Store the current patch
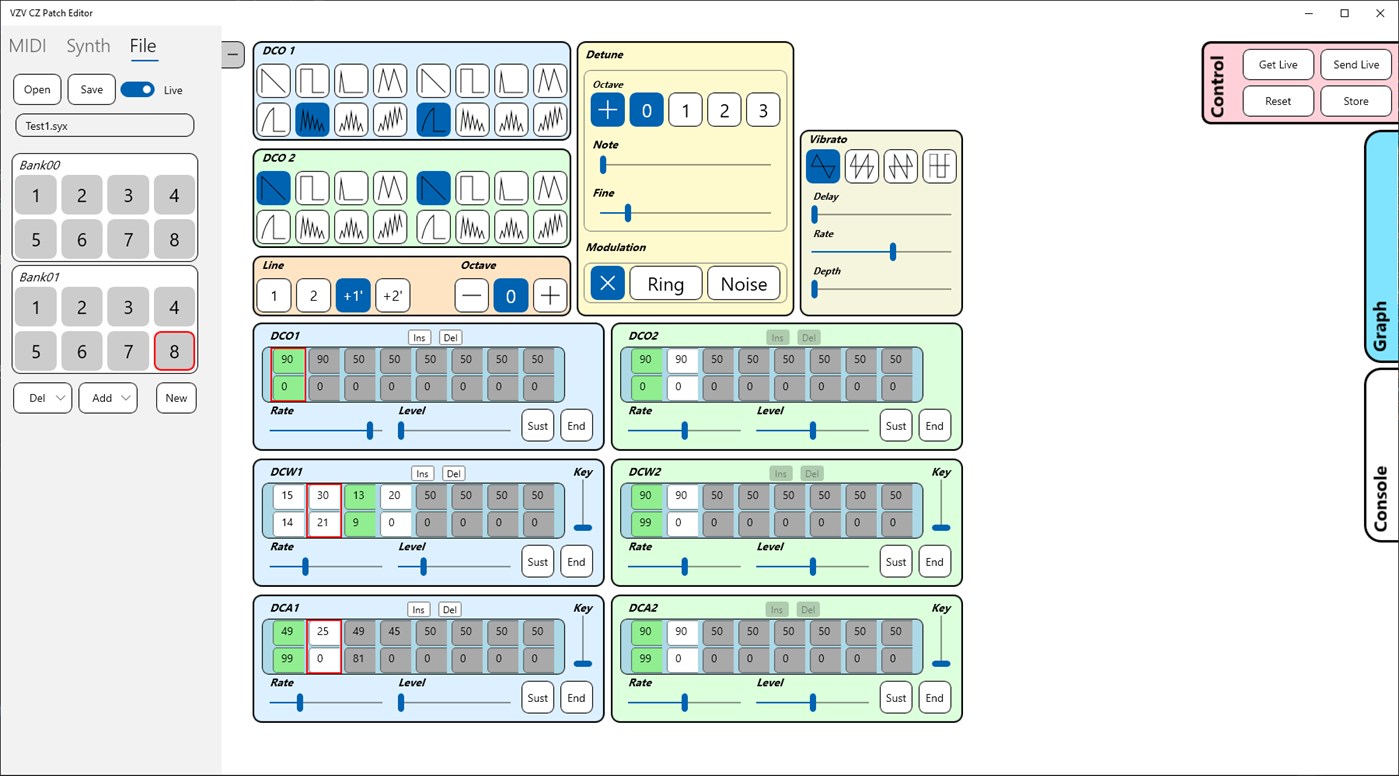Image resolution: width=1399 pixels, height=776 pixels. coord(1355,100)
